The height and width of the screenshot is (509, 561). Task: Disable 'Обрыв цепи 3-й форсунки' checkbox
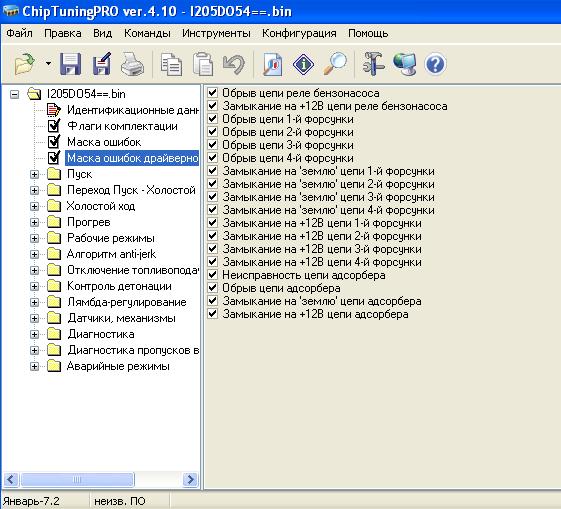coord(213,145)
